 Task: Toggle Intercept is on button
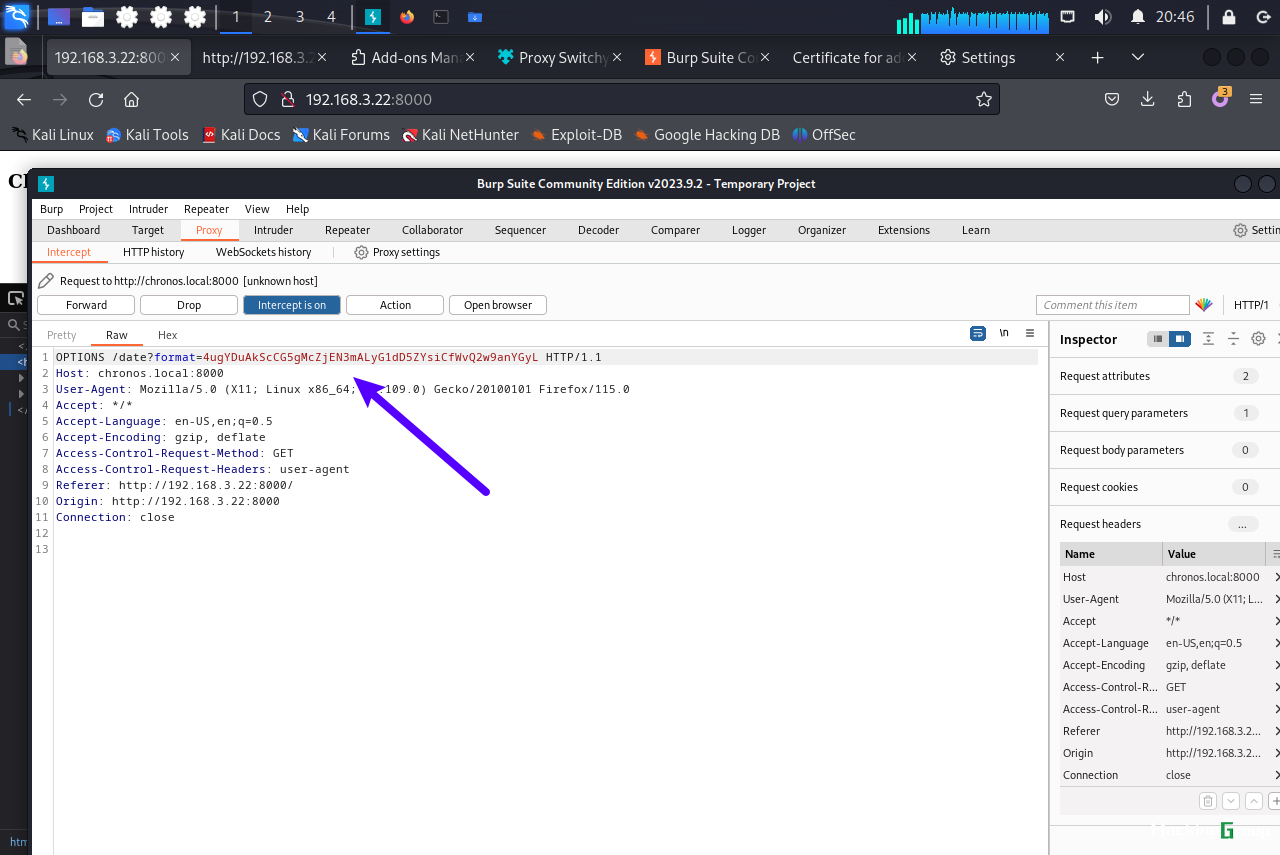coord(292,305)
